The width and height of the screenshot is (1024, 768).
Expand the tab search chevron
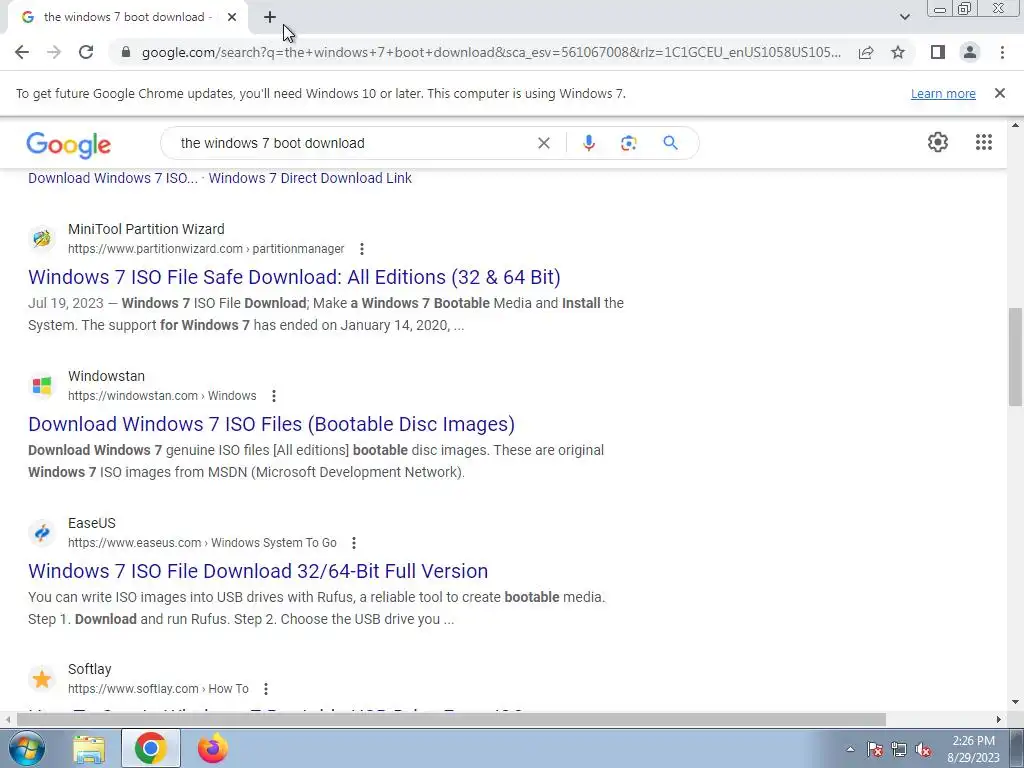pyautogui.click(x=904, y=17)
